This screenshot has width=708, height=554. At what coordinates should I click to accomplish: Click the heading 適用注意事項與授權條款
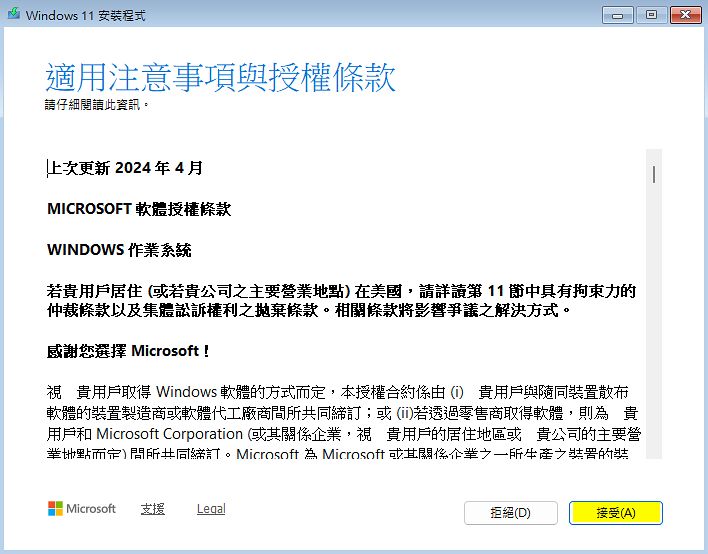pyautogui.click(x=220, y=77)
